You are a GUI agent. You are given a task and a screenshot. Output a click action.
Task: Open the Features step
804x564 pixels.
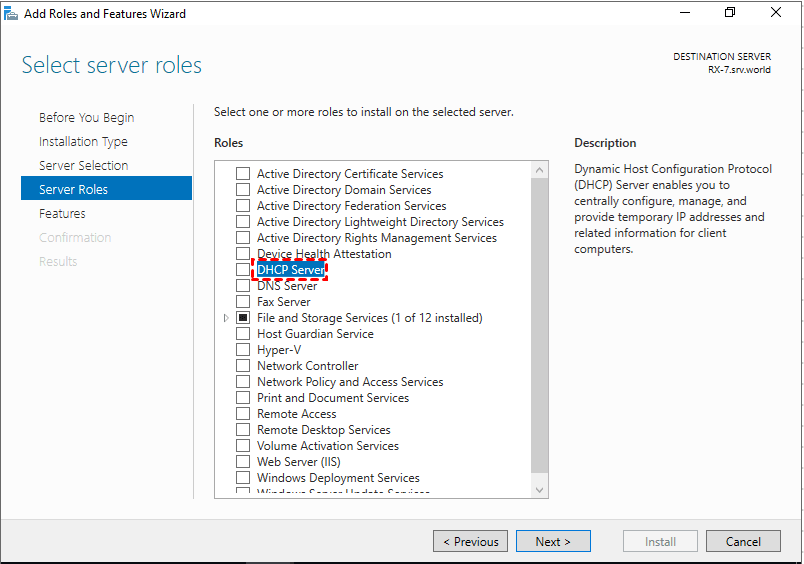coord(62,214)
